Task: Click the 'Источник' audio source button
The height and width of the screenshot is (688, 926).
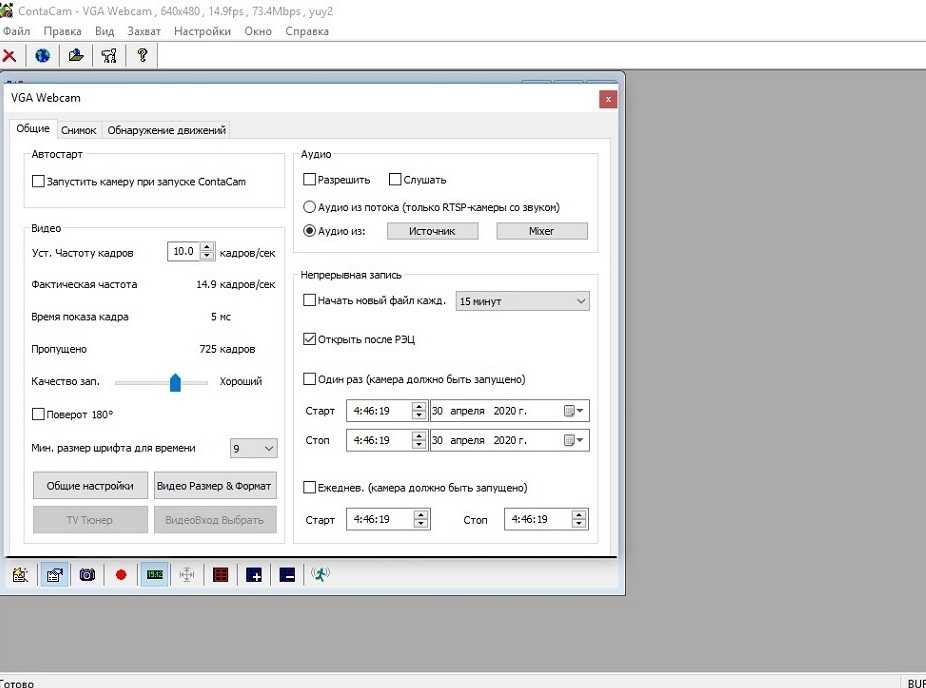Action: coord(432,231)
